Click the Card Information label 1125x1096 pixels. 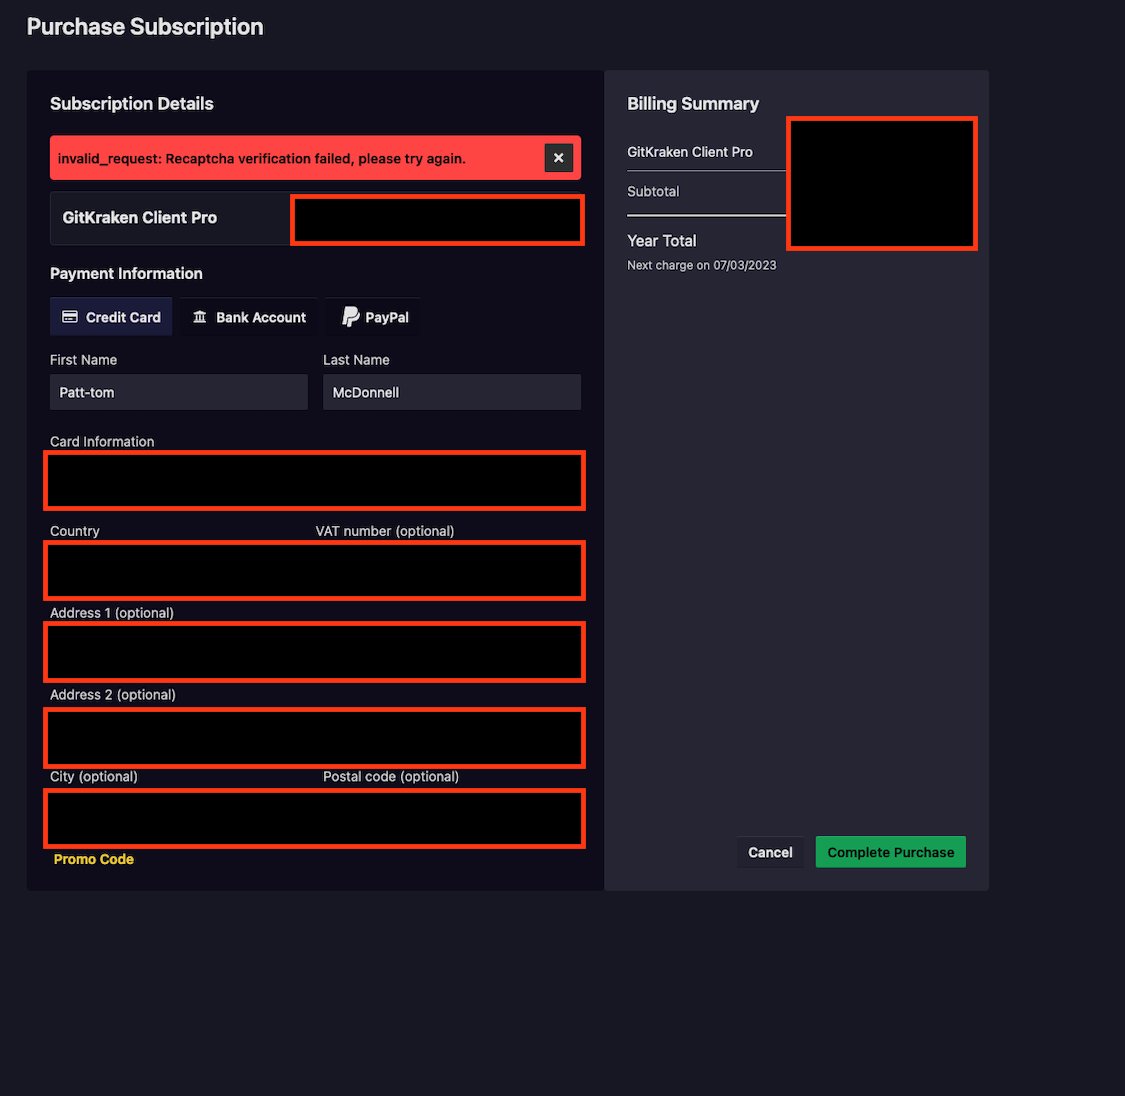pos(102,442)
